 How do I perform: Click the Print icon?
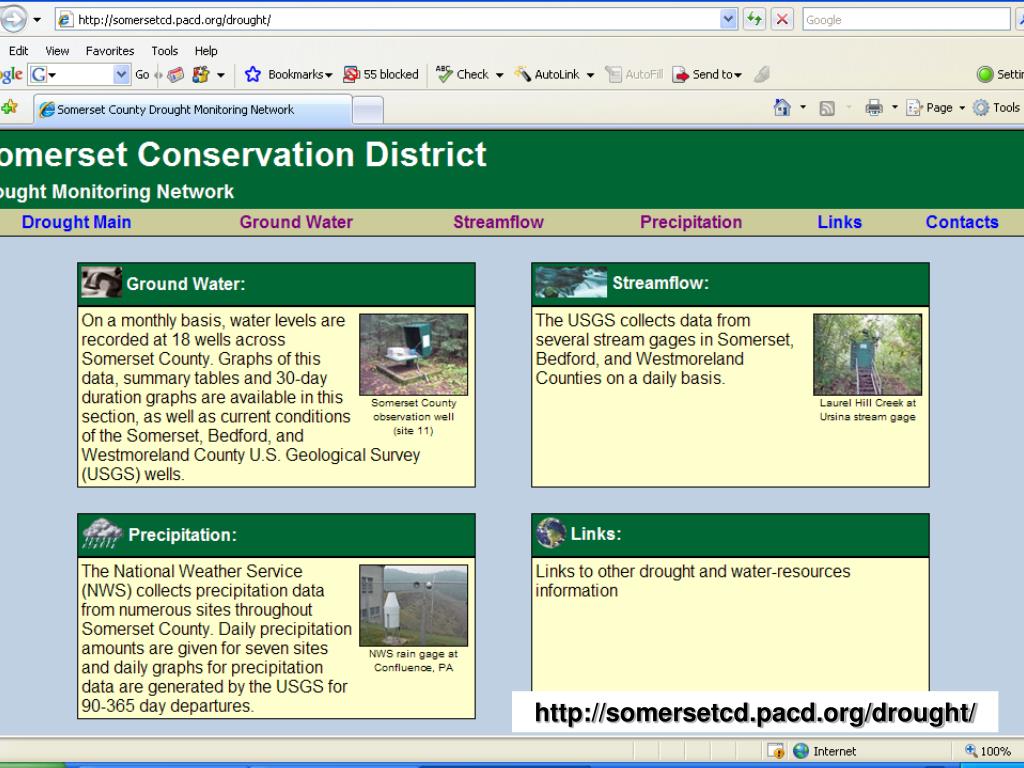tap(874, 108)
